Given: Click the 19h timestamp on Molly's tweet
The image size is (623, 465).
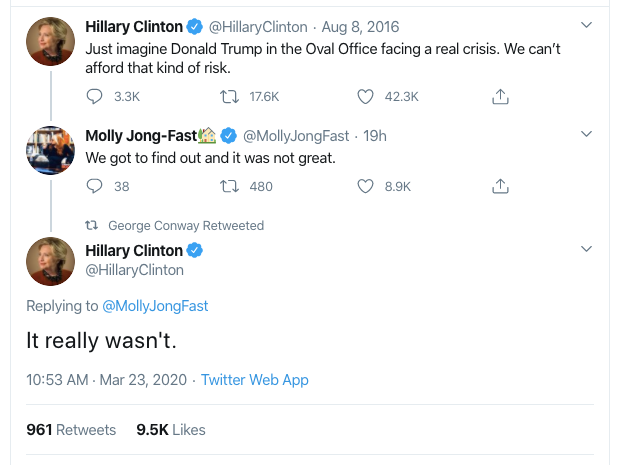Looking at the screenshot, I should (x=375, y=136).
